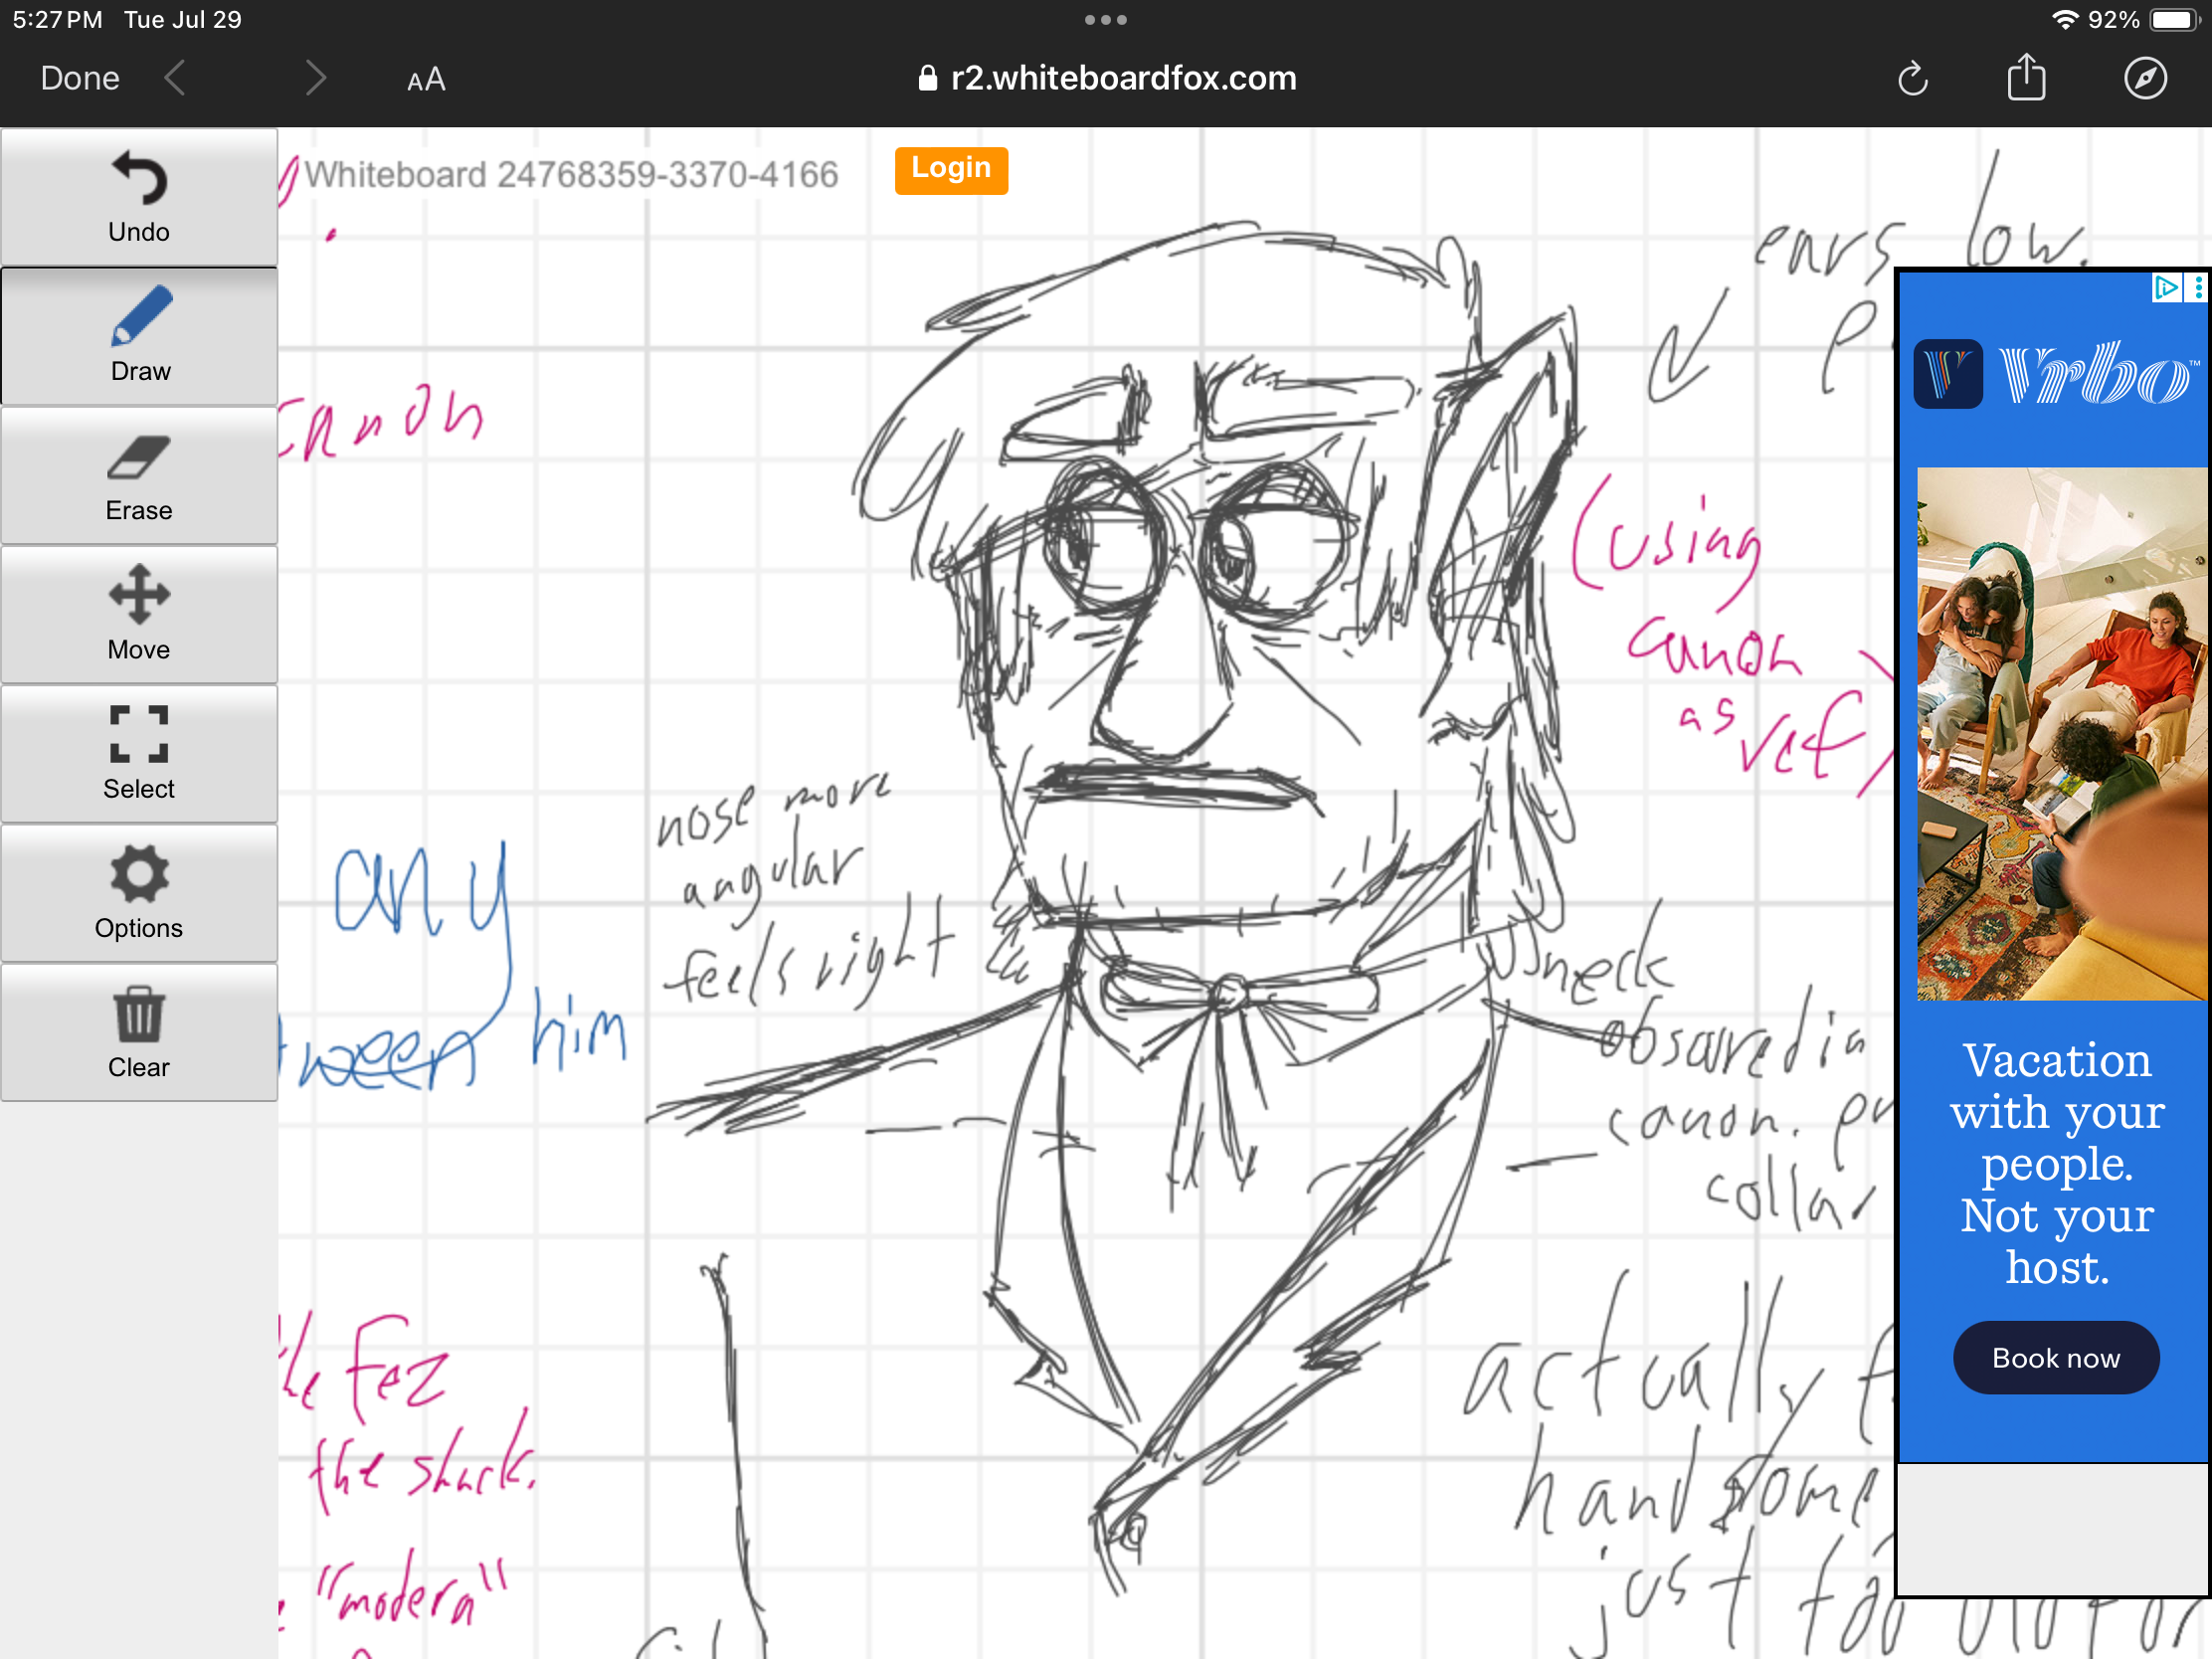Go back with left chevron

(x=176, y=78)
